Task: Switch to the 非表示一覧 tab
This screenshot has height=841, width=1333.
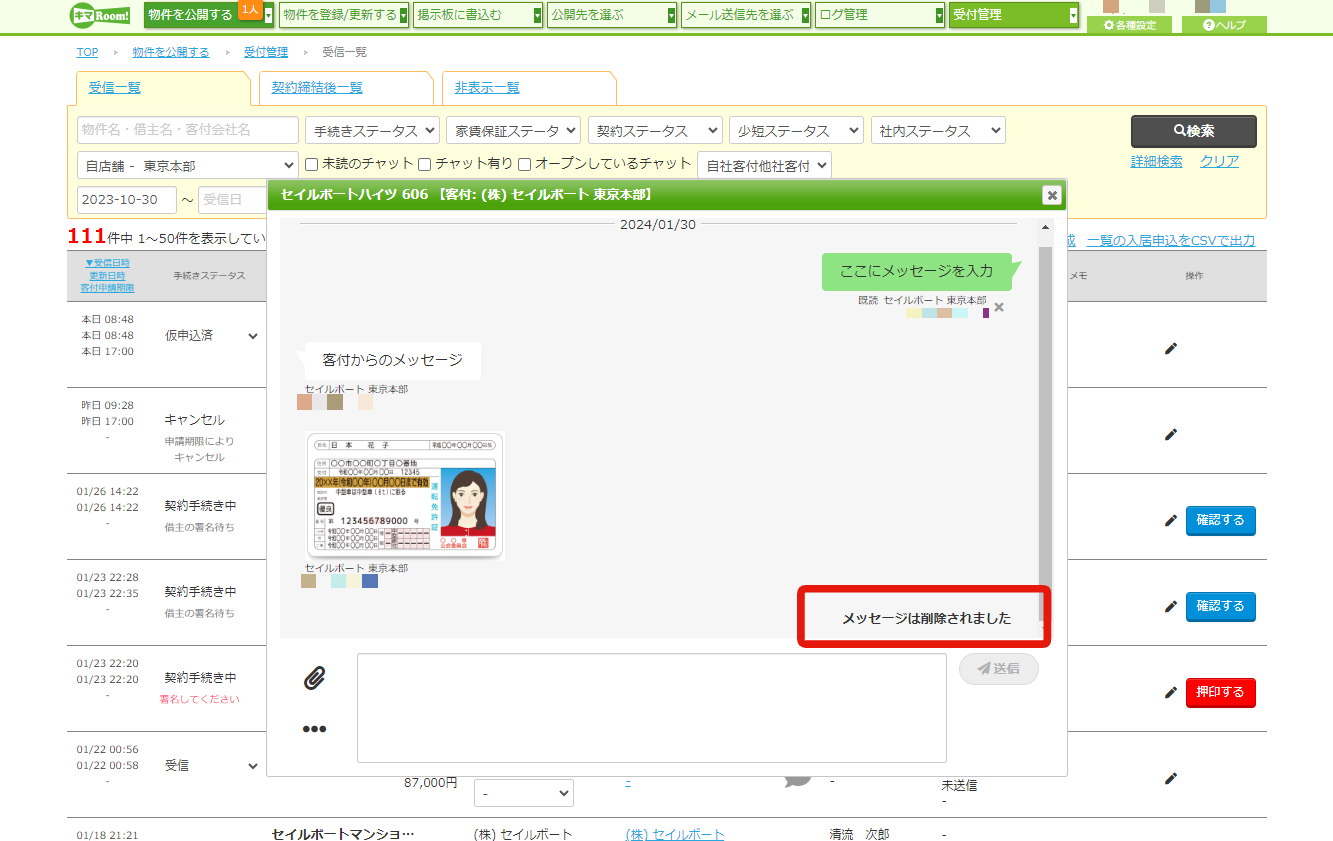Action: tap(487, 88)
